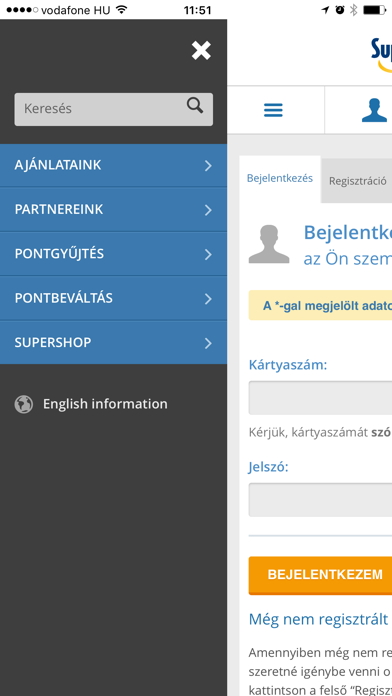Screen dimensions: 392x696
Task: Open the PARTNEREINK menu item
Action: click(x=114, y=210)
